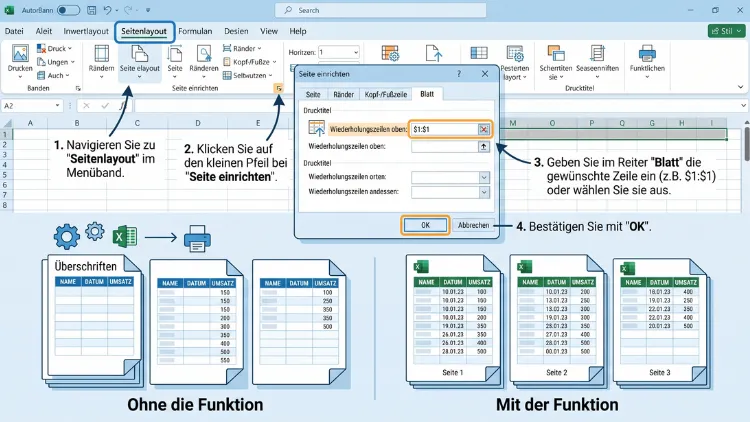Image resolution: width=750 pixels, height=422 pixels.
Task: Click the formula bar confirm checkmark icon
Action: coord(105,106)
